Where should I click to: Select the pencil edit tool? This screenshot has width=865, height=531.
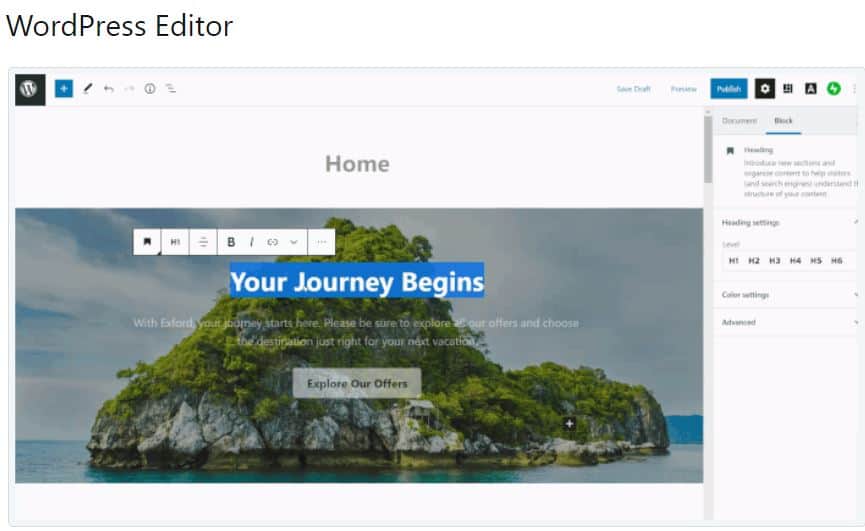point(88,88)
